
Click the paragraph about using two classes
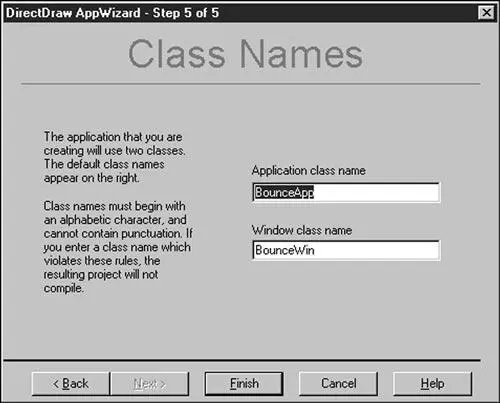point(114,157)
